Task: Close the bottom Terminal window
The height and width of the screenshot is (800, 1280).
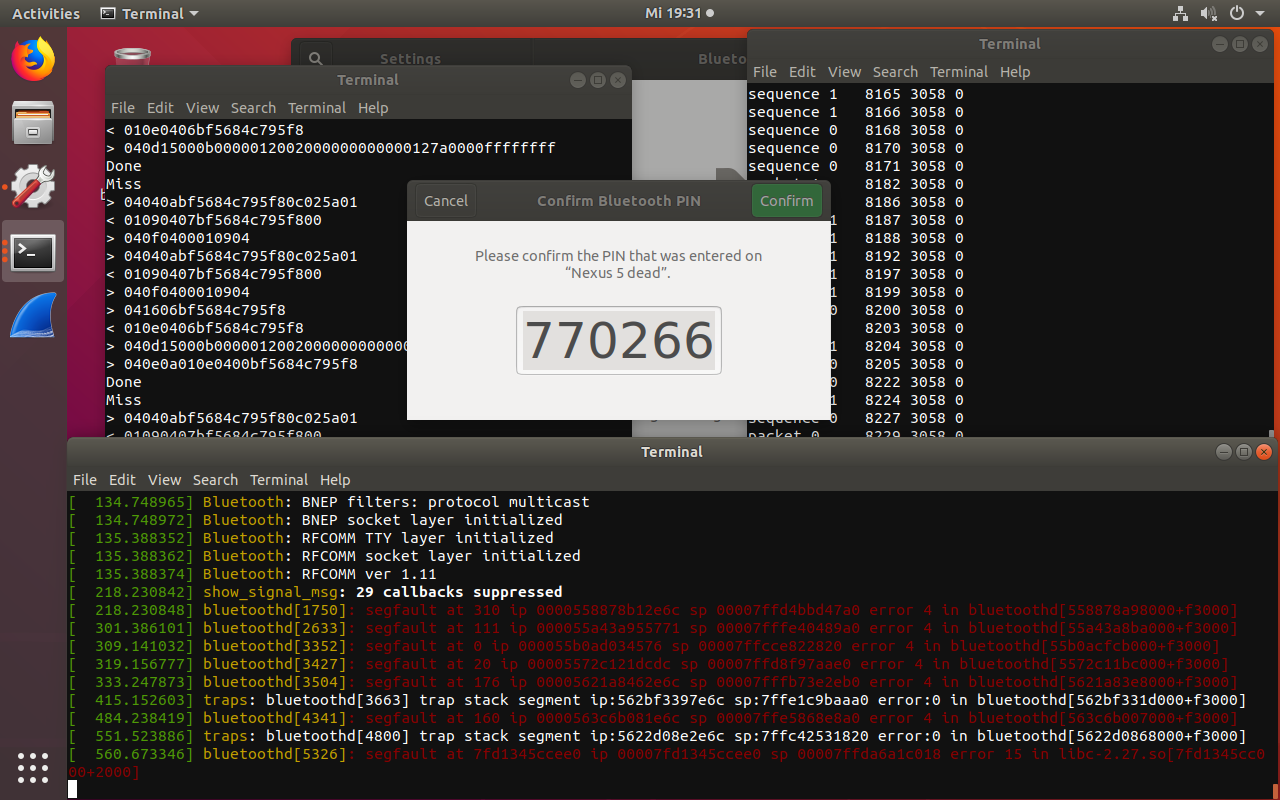Action: (1262, 452)
